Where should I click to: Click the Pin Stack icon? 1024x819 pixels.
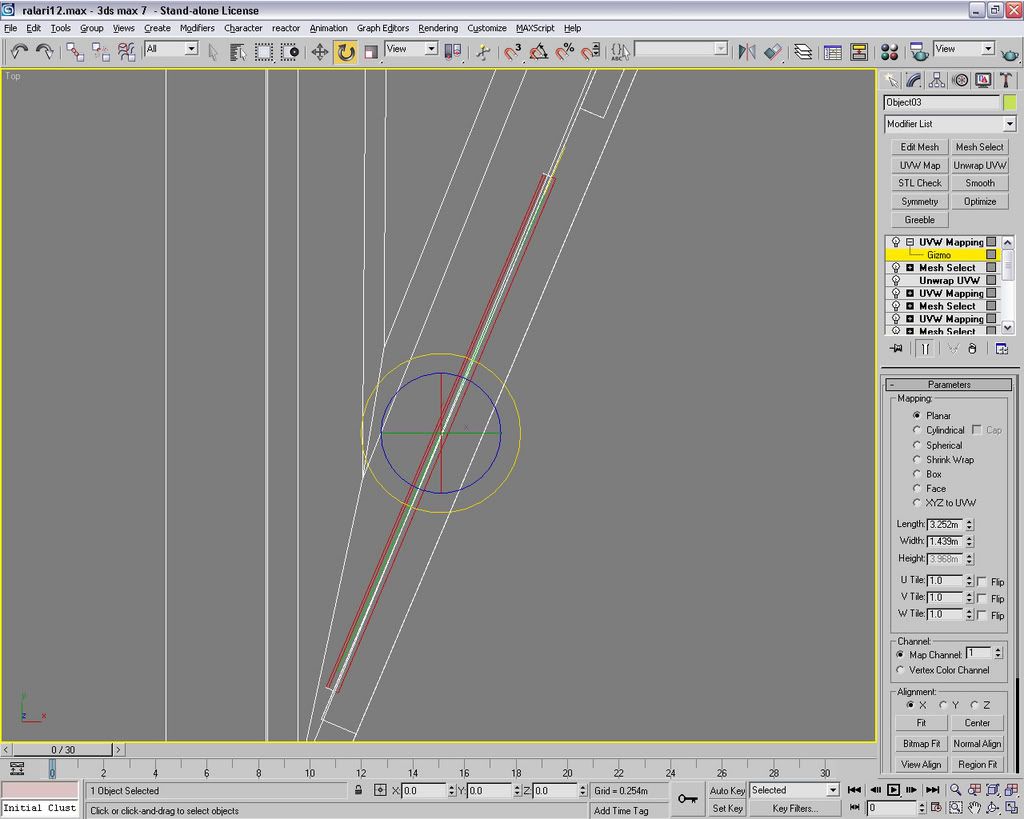[897, 349]
